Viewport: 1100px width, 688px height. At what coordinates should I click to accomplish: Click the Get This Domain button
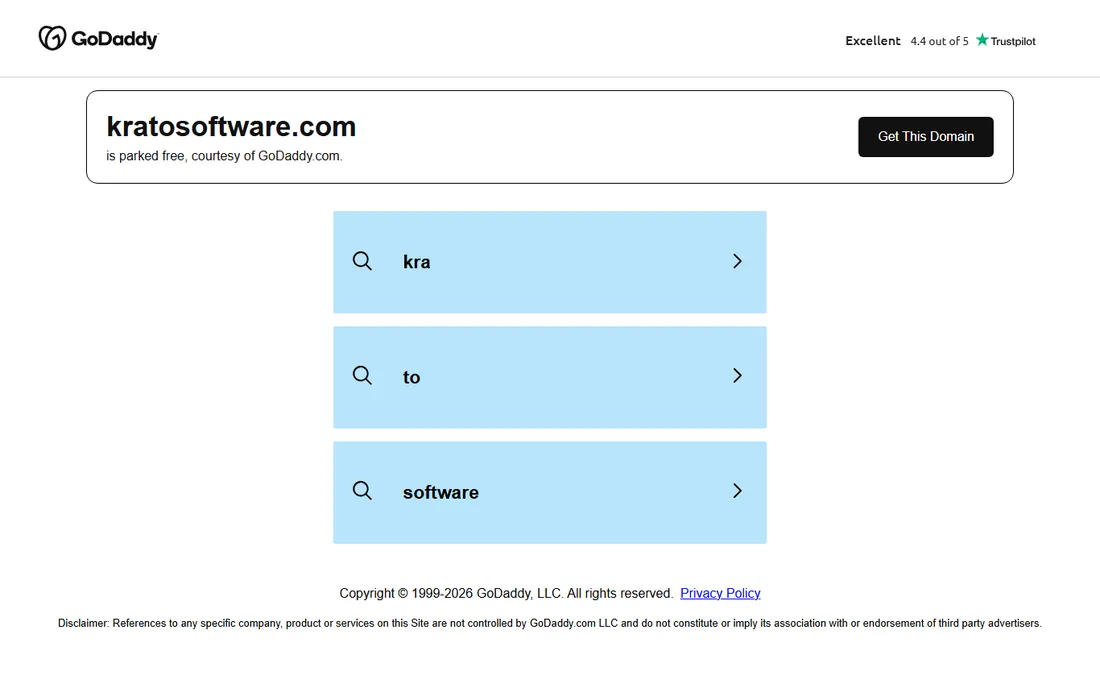(925, 137)
